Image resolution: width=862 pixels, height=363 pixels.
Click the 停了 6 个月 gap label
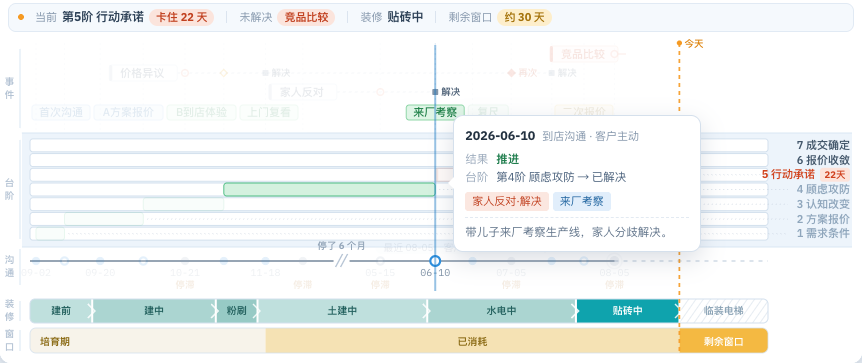click(x=341, y=246)
